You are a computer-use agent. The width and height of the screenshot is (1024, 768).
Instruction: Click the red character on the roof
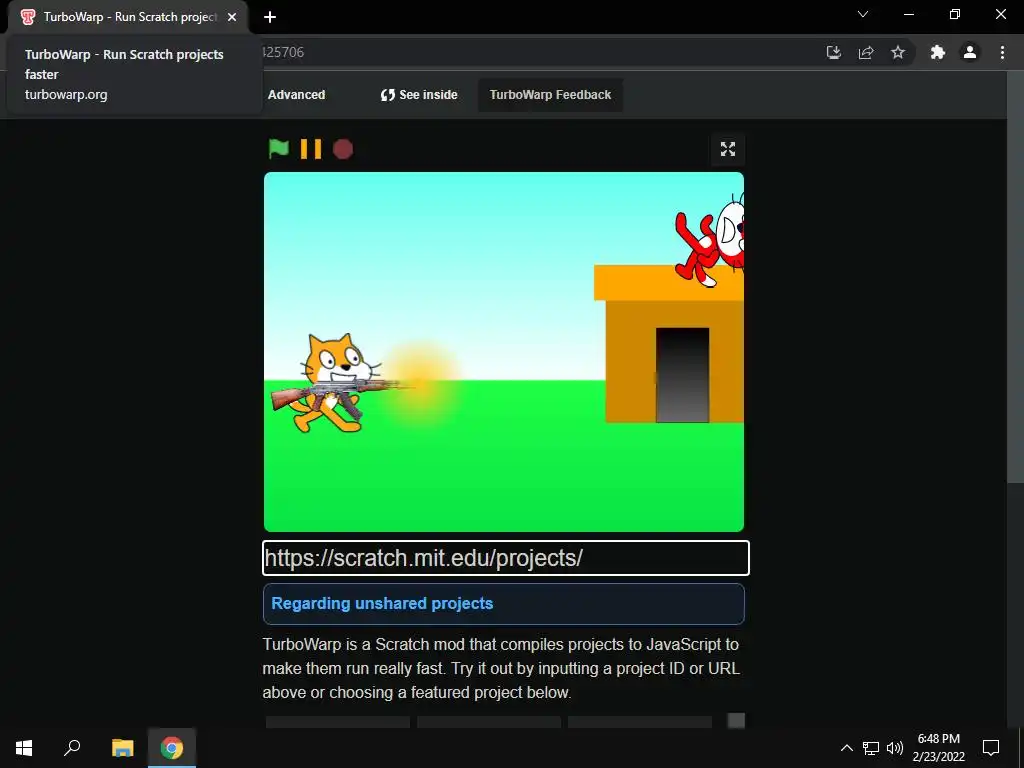(x=710, y=240)
